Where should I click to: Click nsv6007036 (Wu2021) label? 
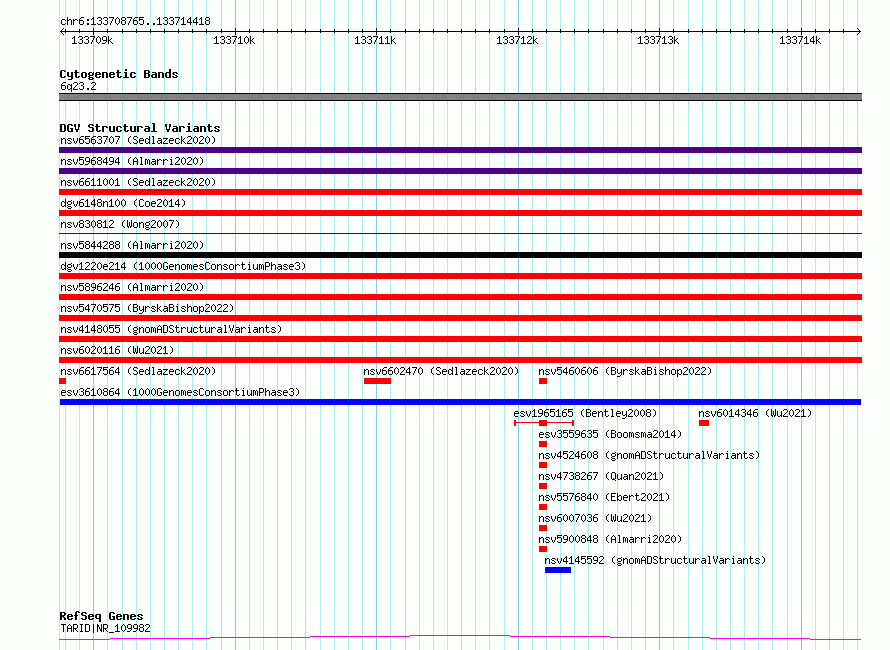tap(595, 518)
